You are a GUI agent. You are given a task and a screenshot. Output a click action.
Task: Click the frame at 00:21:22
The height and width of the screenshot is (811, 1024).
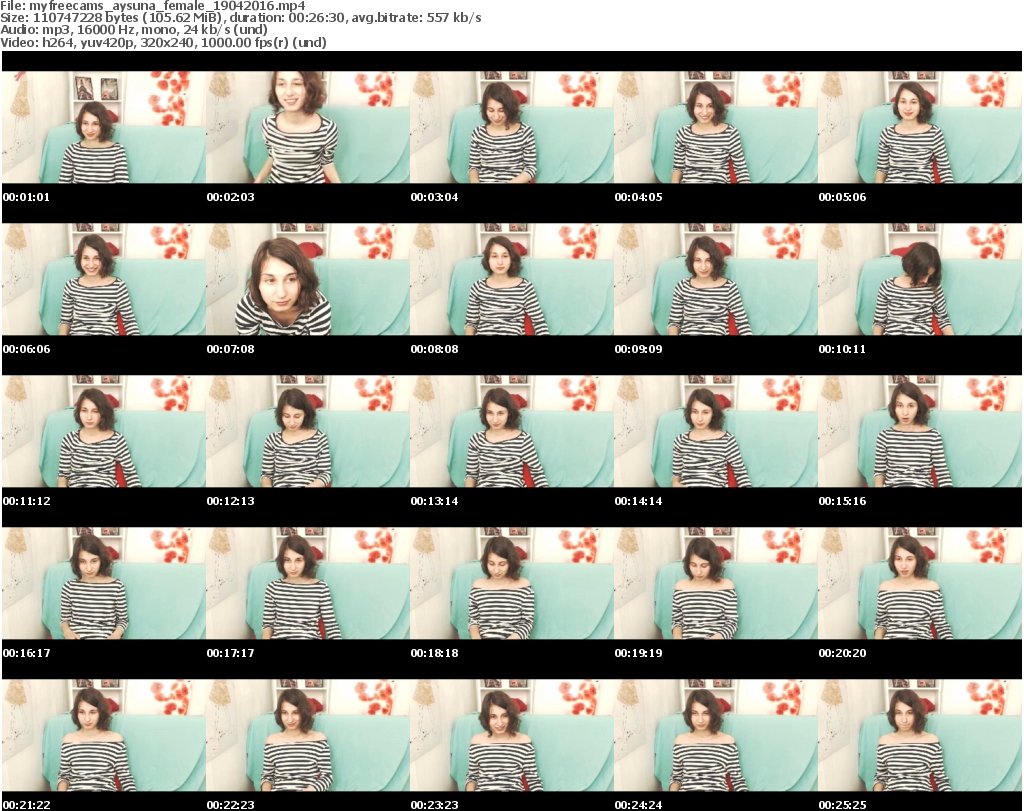point(104,736)
